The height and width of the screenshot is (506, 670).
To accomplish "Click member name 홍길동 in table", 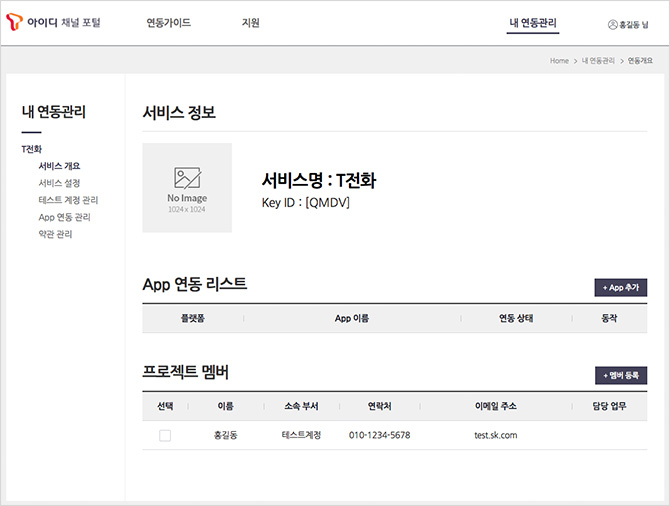I will point(226,435).
